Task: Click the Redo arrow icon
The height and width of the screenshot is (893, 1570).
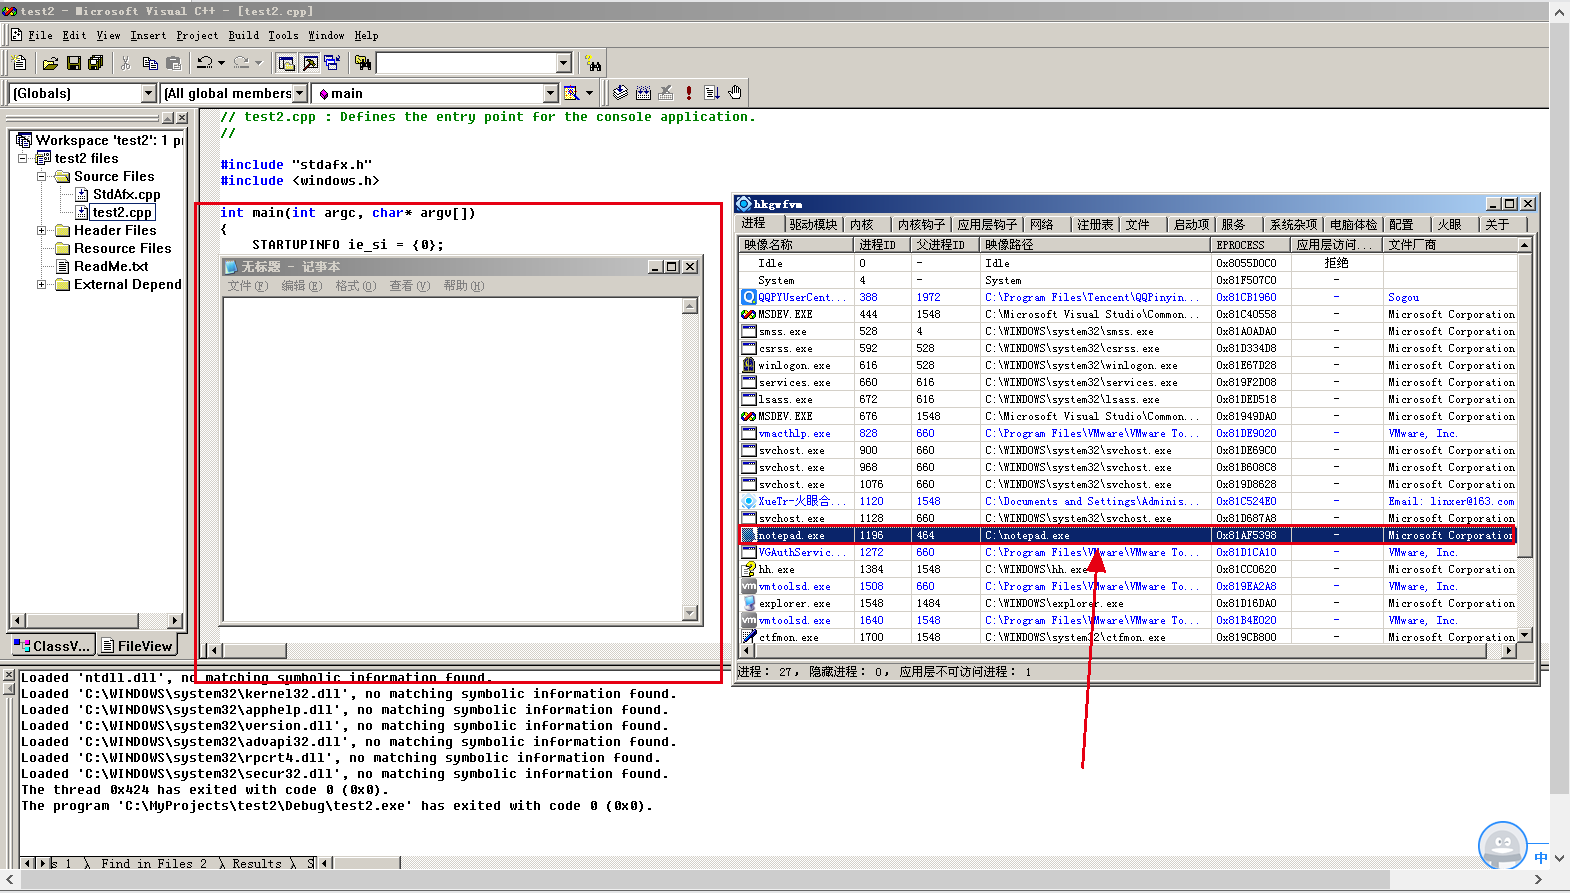Action: [241, 63]
